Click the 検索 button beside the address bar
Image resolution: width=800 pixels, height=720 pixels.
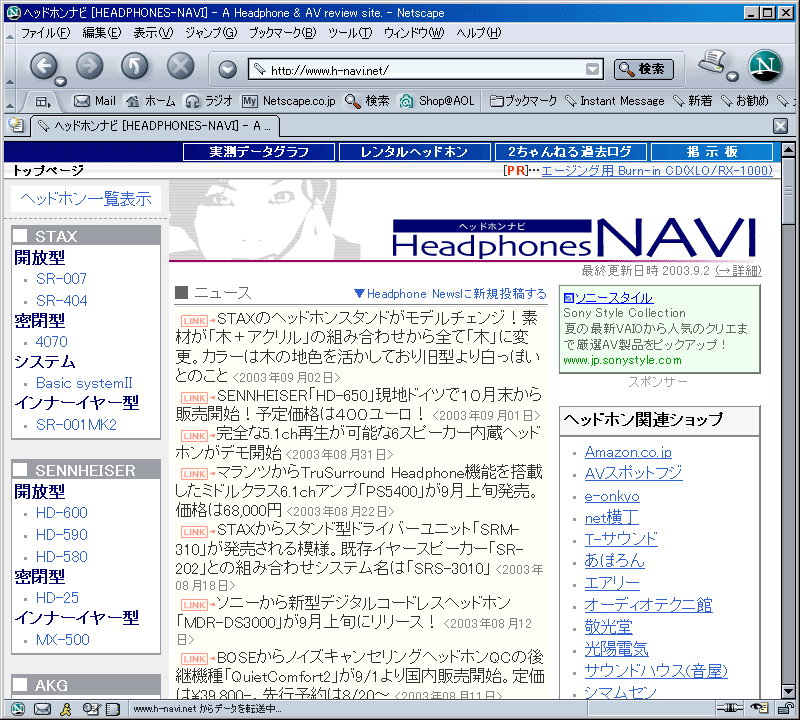644,69
